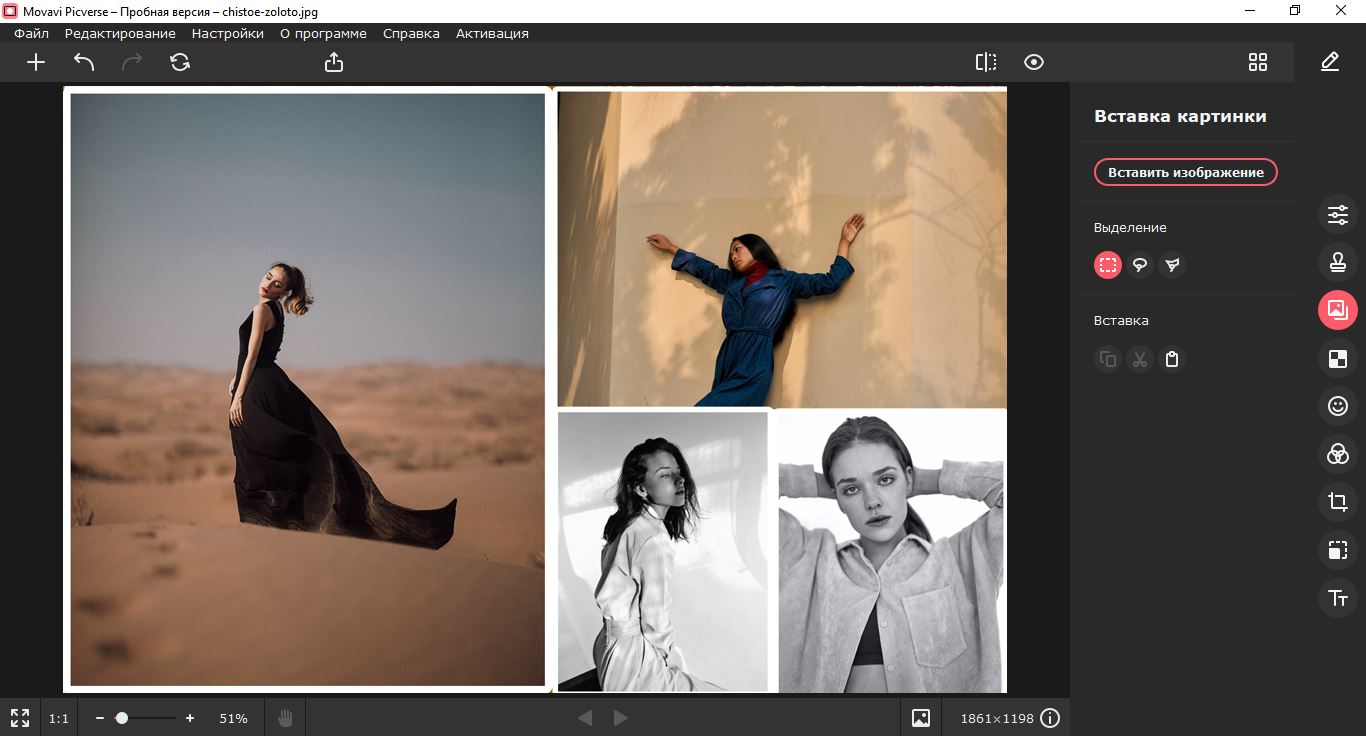Click the Выделение section label
Viewport: 1366px width, 736px height.
coord(1130,227)
